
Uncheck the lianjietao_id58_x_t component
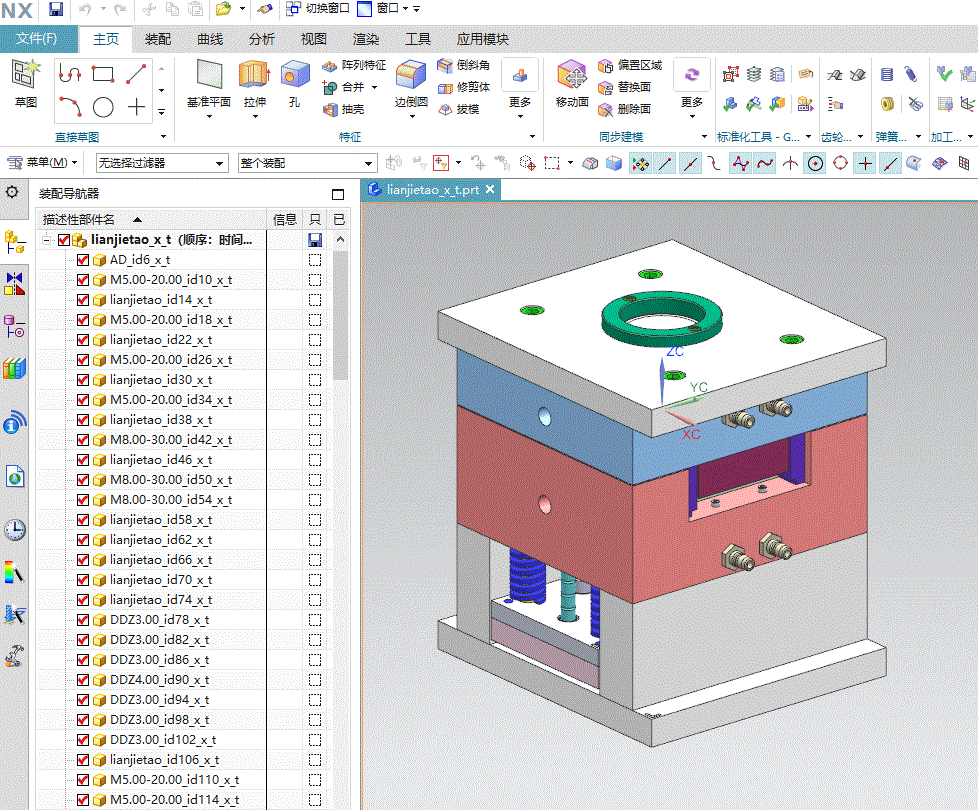pyautogui.click(x=83, y=520)
